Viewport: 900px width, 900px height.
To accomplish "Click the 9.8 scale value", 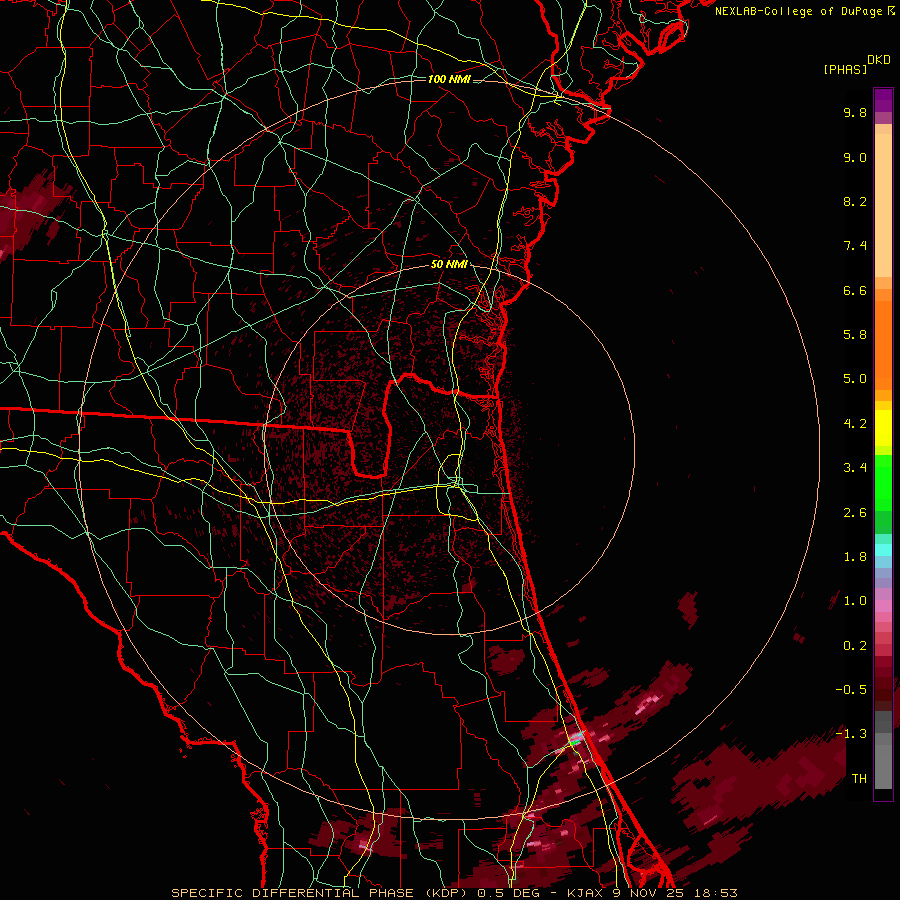I will click(855, 112).
